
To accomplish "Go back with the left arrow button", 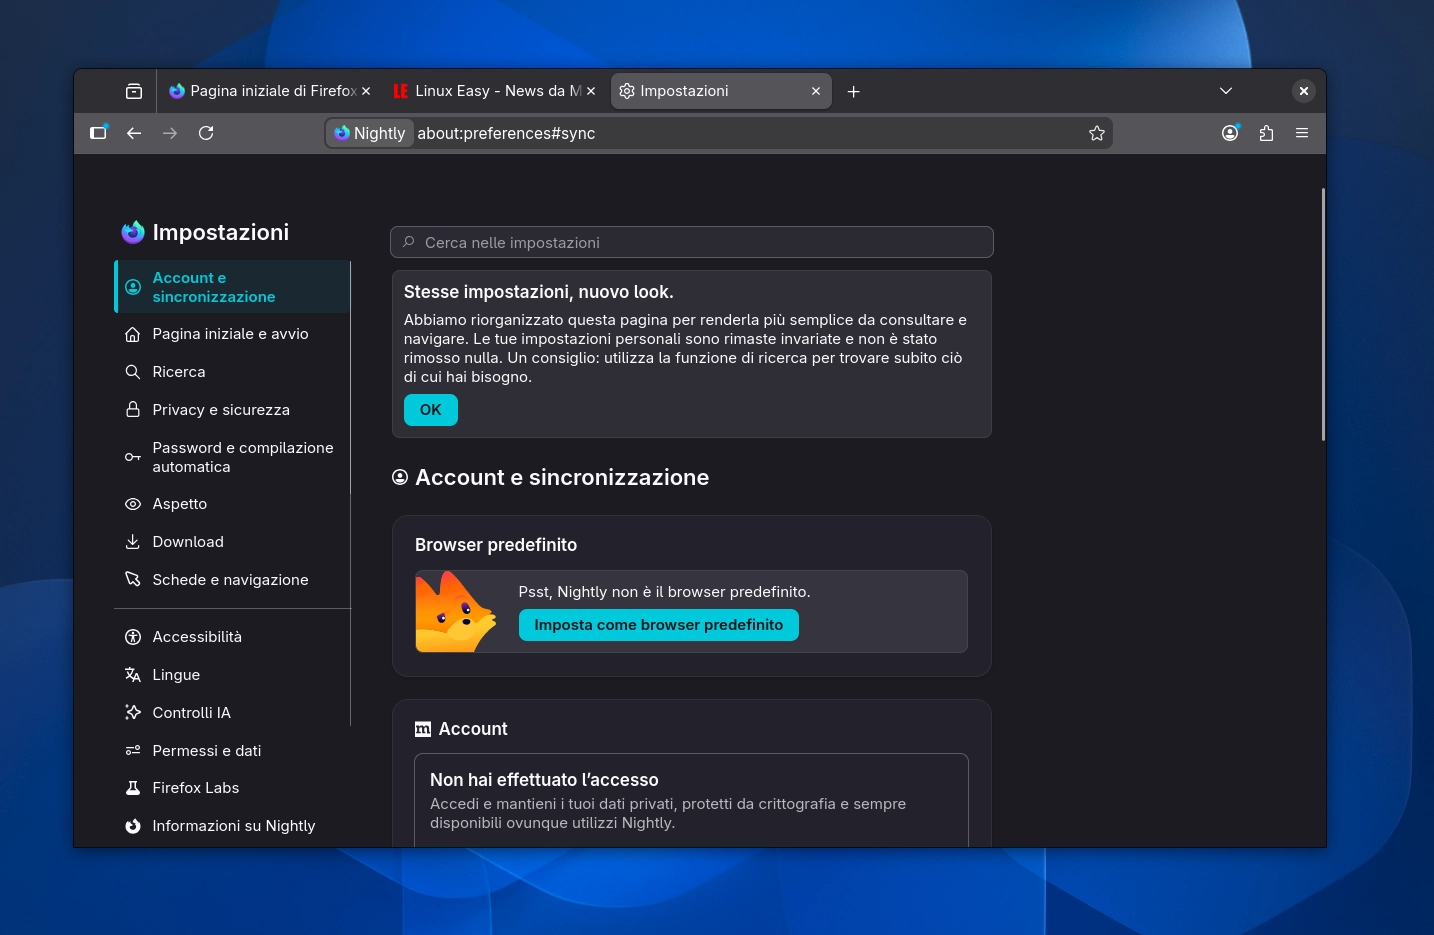I will tap(134, 133).
